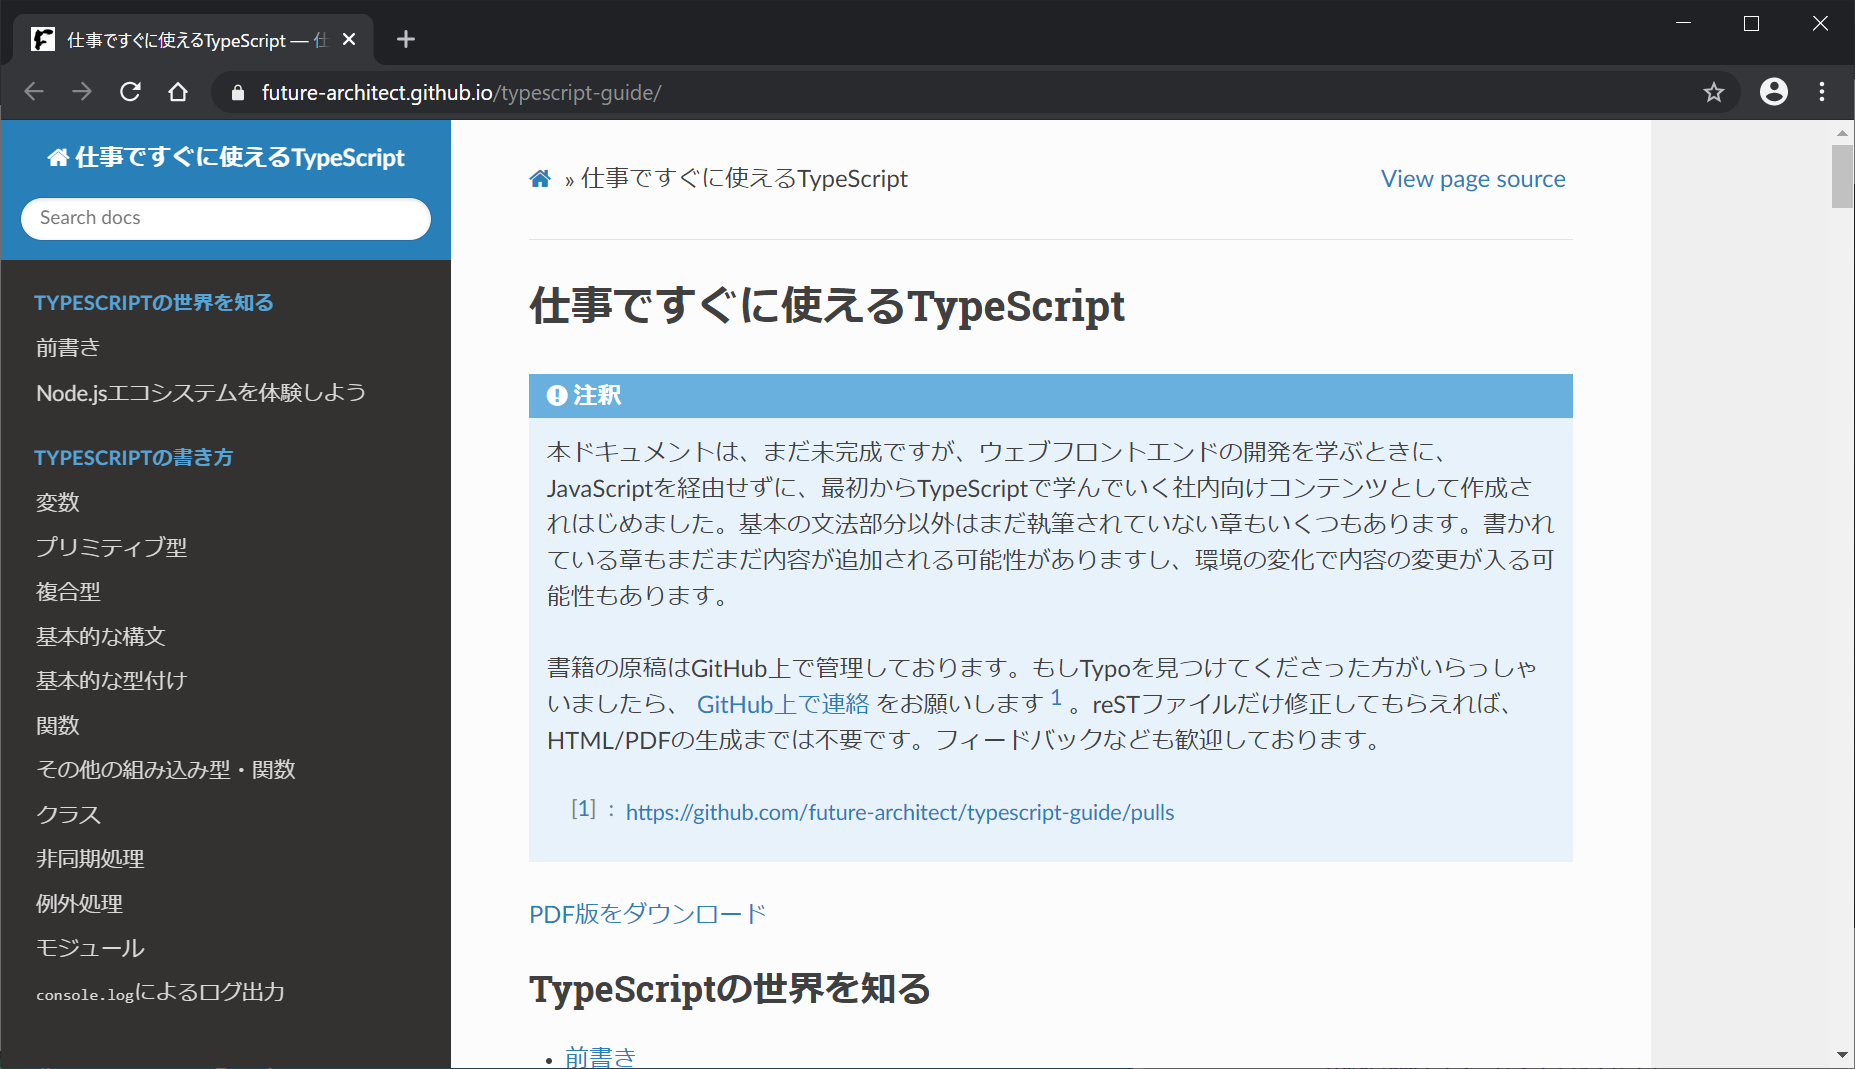Image resolution: width=1855 pixels, height=1069 pixels.
Task: Open the user profile avatar icon
Action: point(1773,92)
